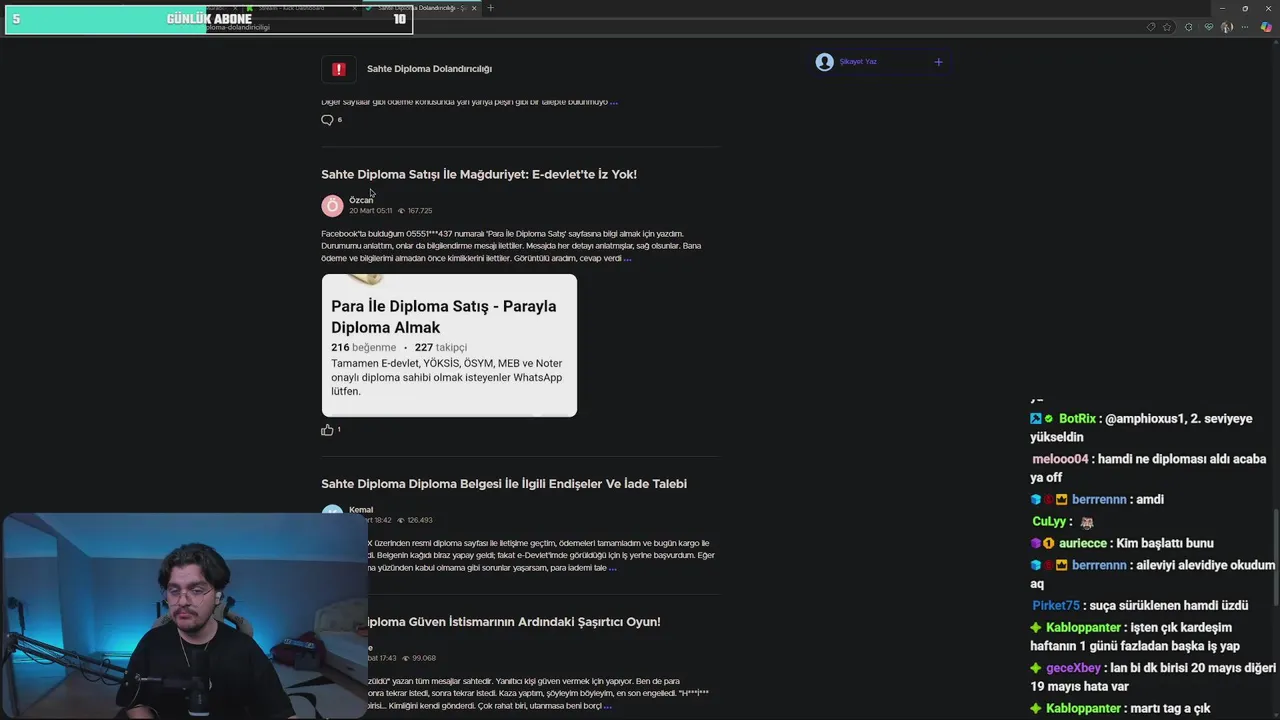1280x720 pixels.
Task: Click berrrennn in the 'amdi' message
Action: [x=1099, y=500]
